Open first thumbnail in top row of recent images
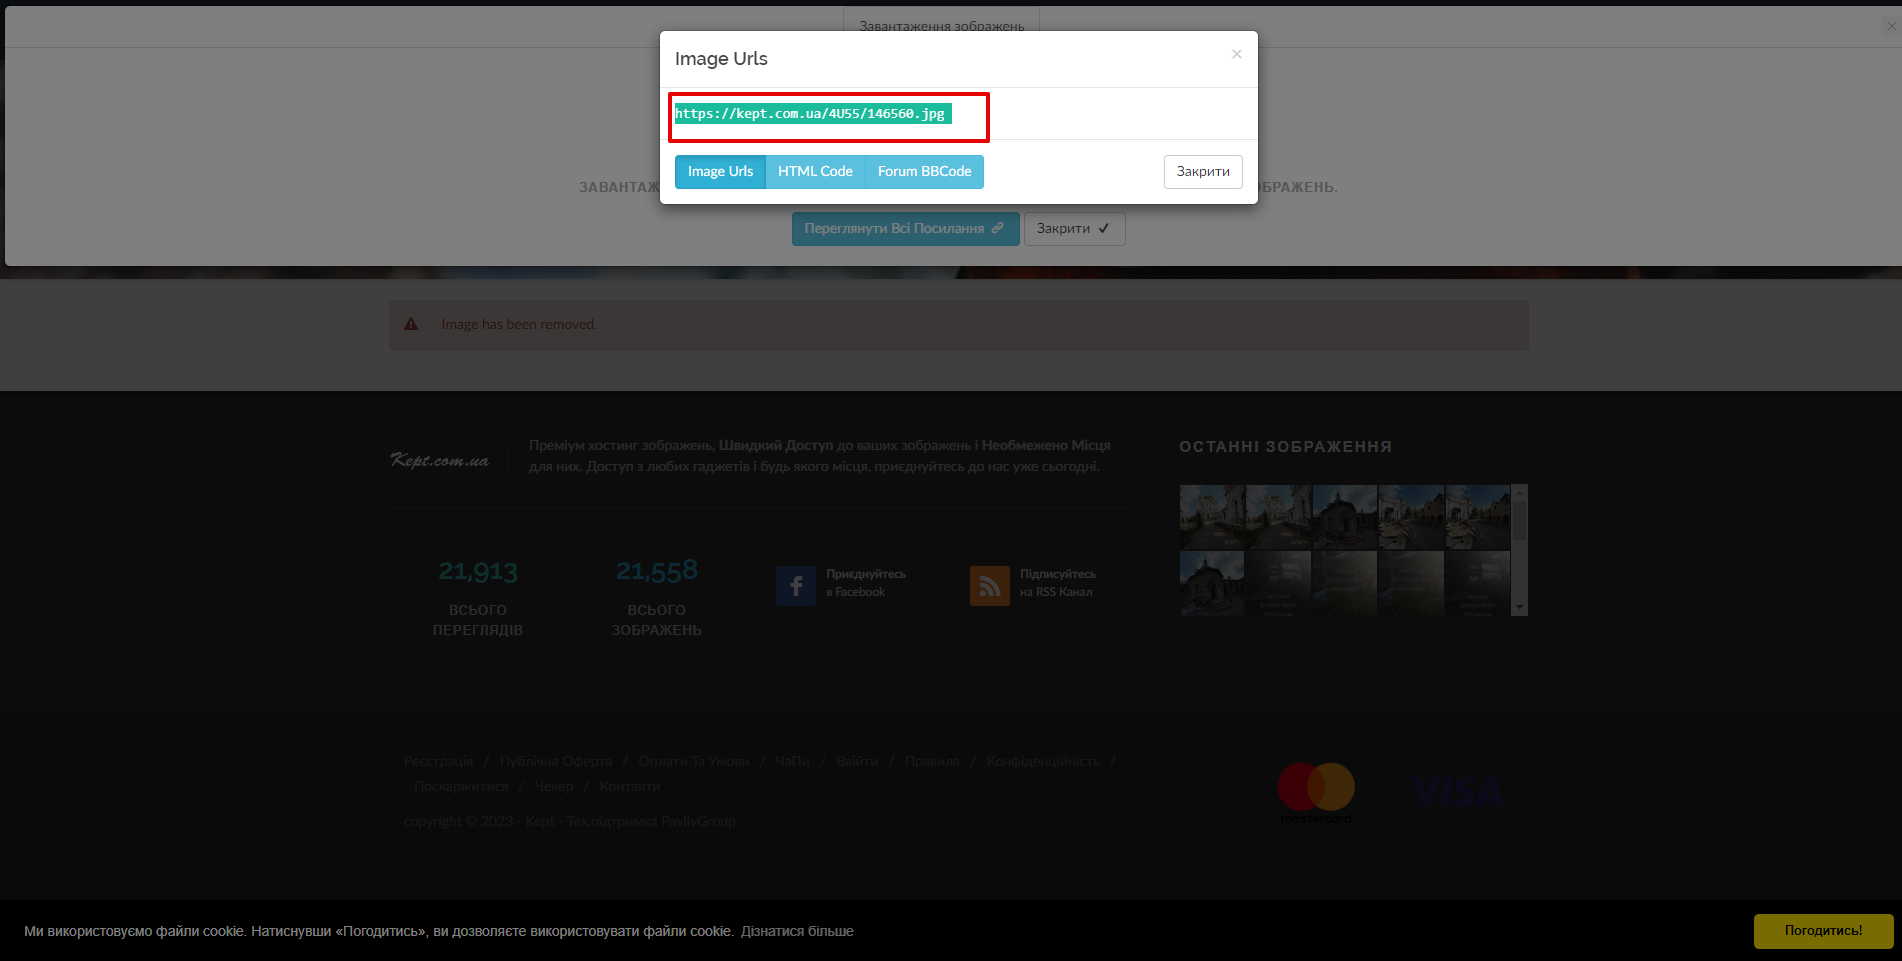This screenshot has height=961, width=1902. click(x=1212, y=517)
